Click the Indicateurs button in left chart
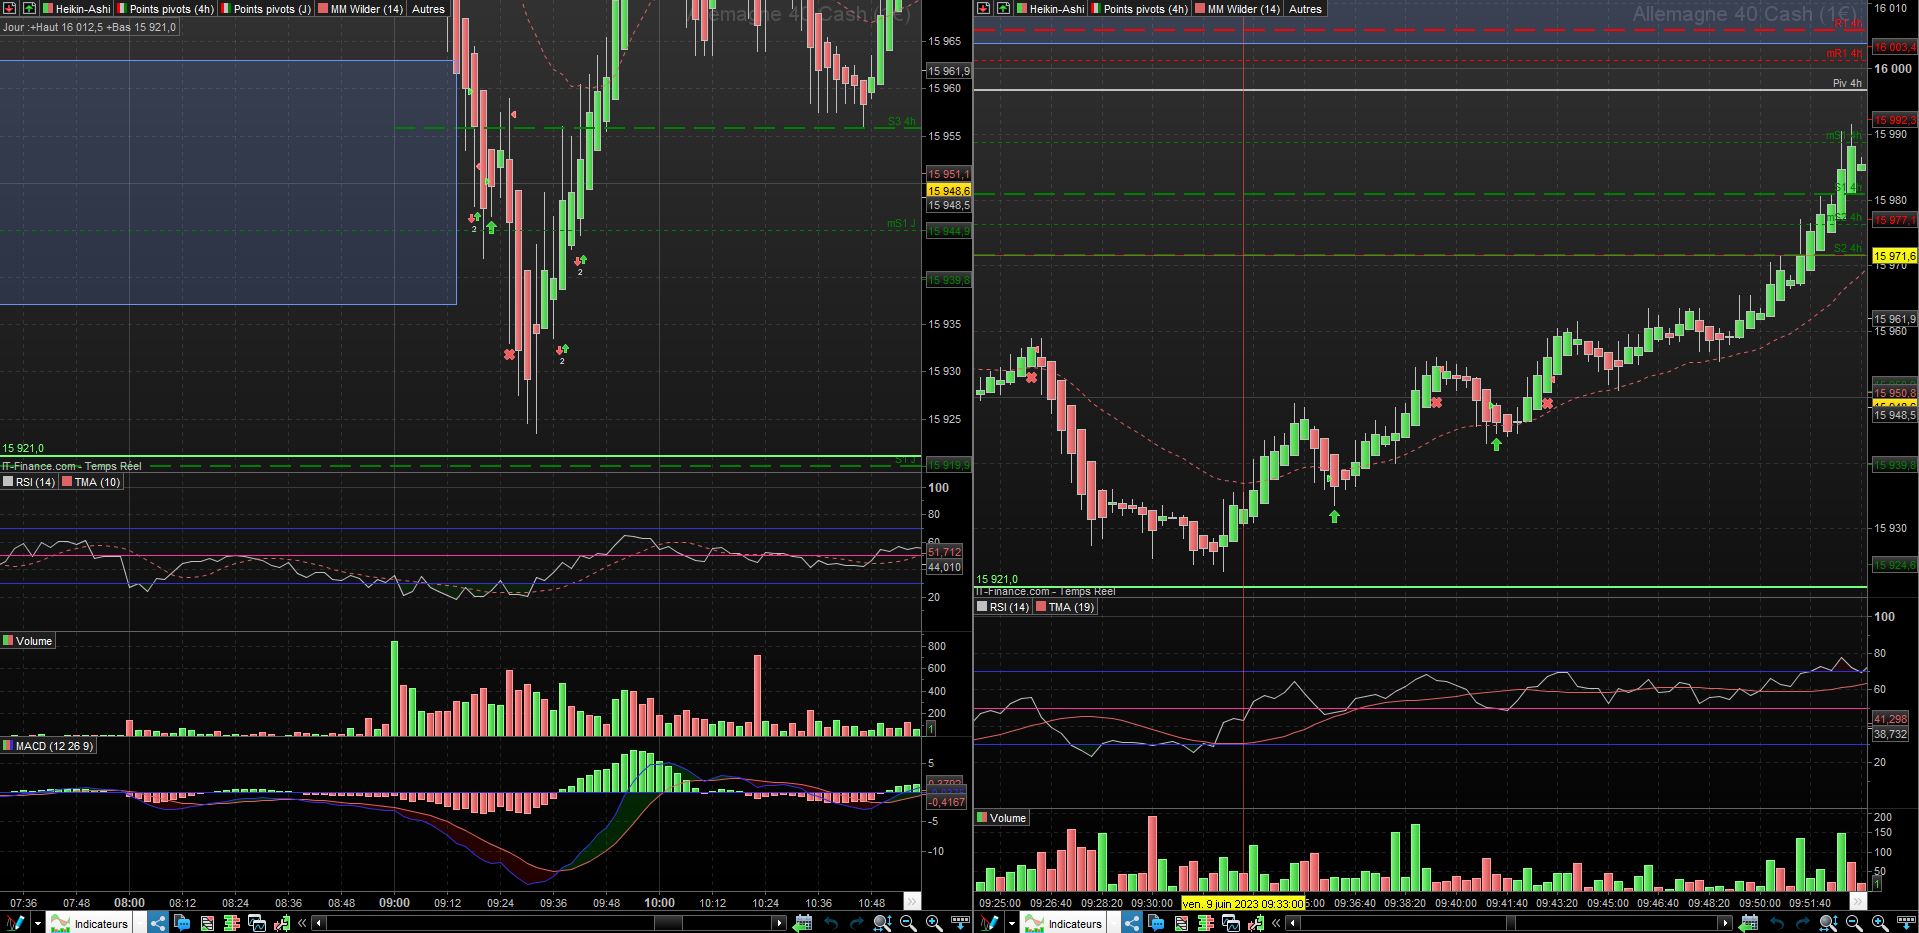 click(91, 923)
